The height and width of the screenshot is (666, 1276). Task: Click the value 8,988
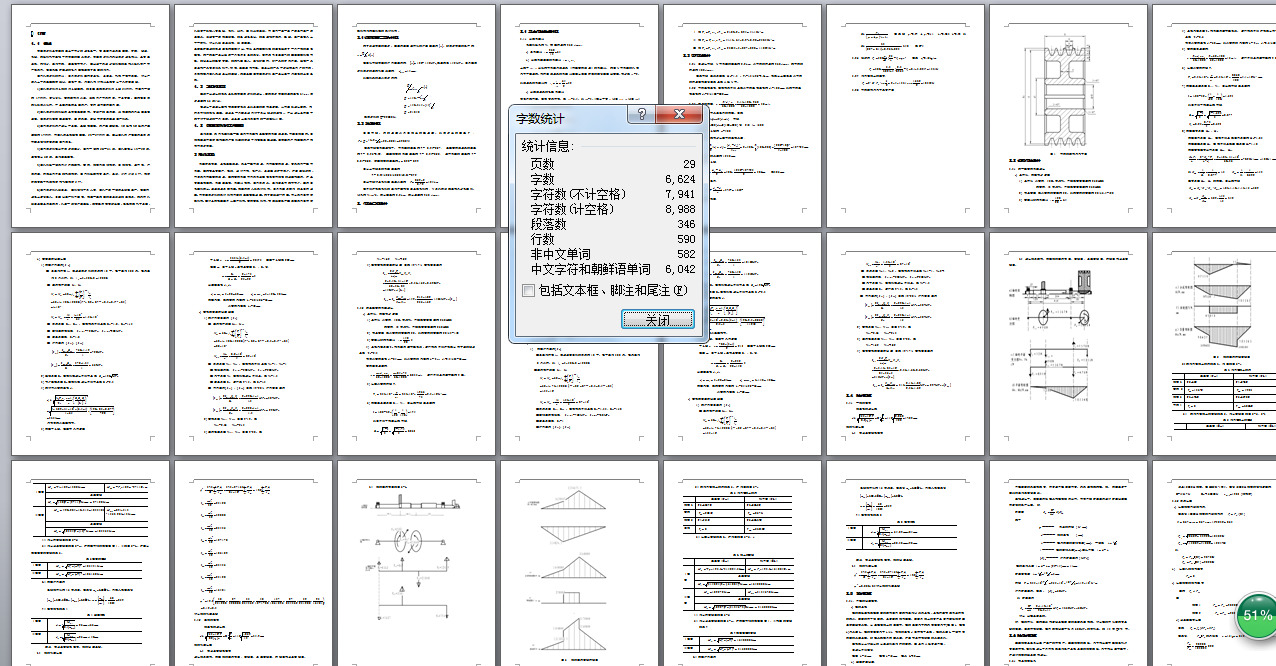tap(680, 209)
